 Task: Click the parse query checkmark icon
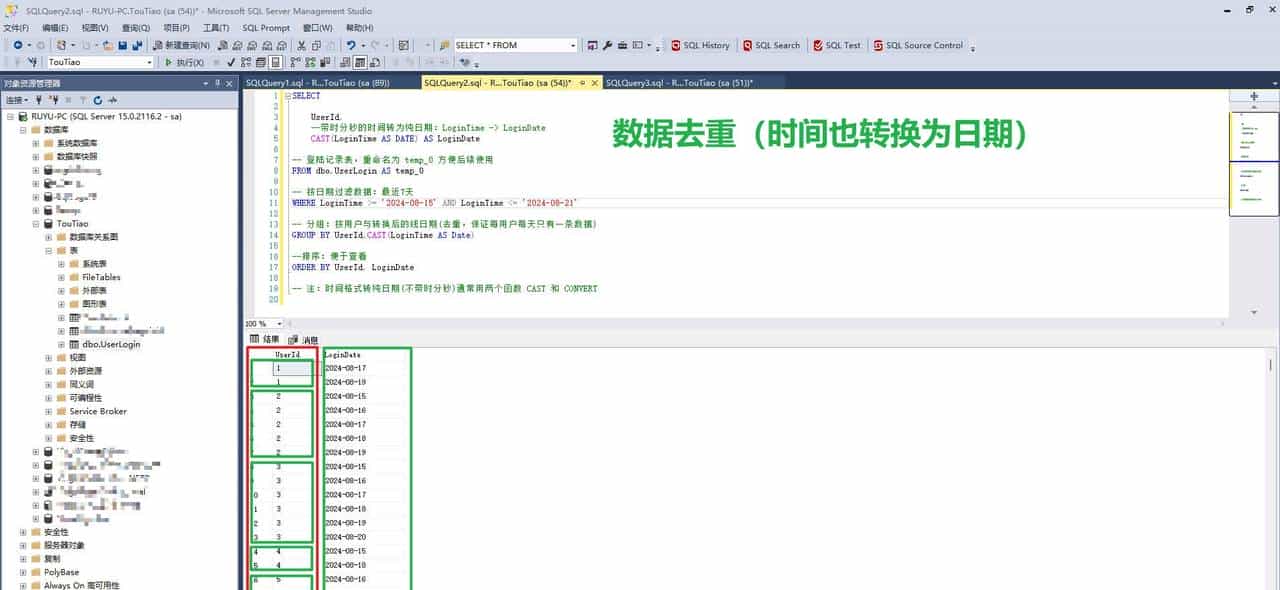pos(230,62)
